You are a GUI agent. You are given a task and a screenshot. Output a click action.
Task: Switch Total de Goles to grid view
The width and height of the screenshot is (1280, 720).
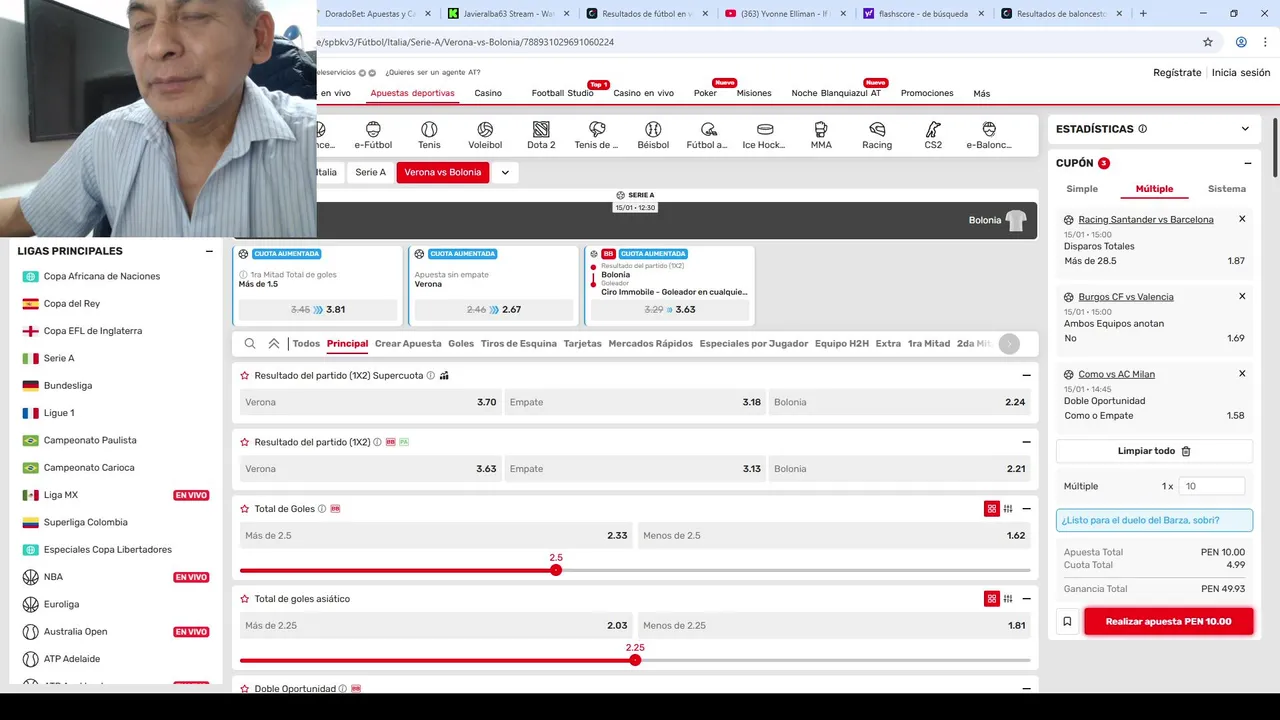coord(992,509)
